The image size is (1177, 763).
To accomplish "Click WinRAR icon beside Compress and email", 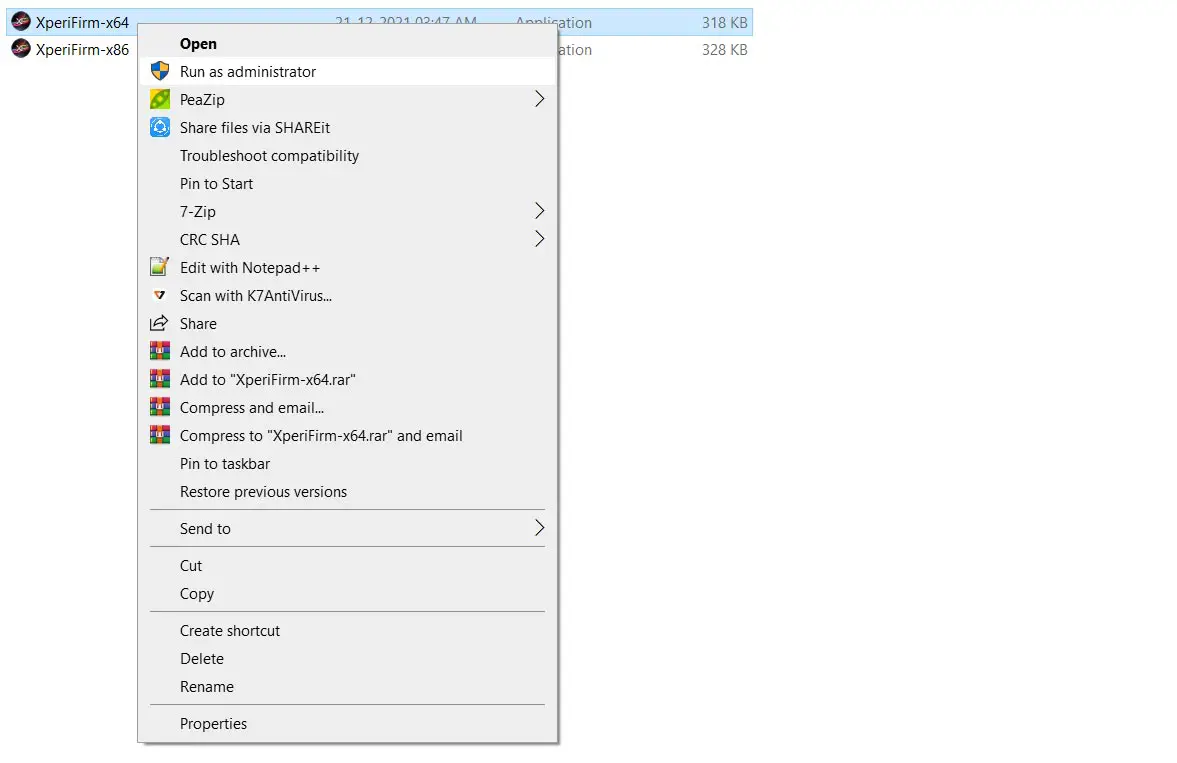I will 160,408.
